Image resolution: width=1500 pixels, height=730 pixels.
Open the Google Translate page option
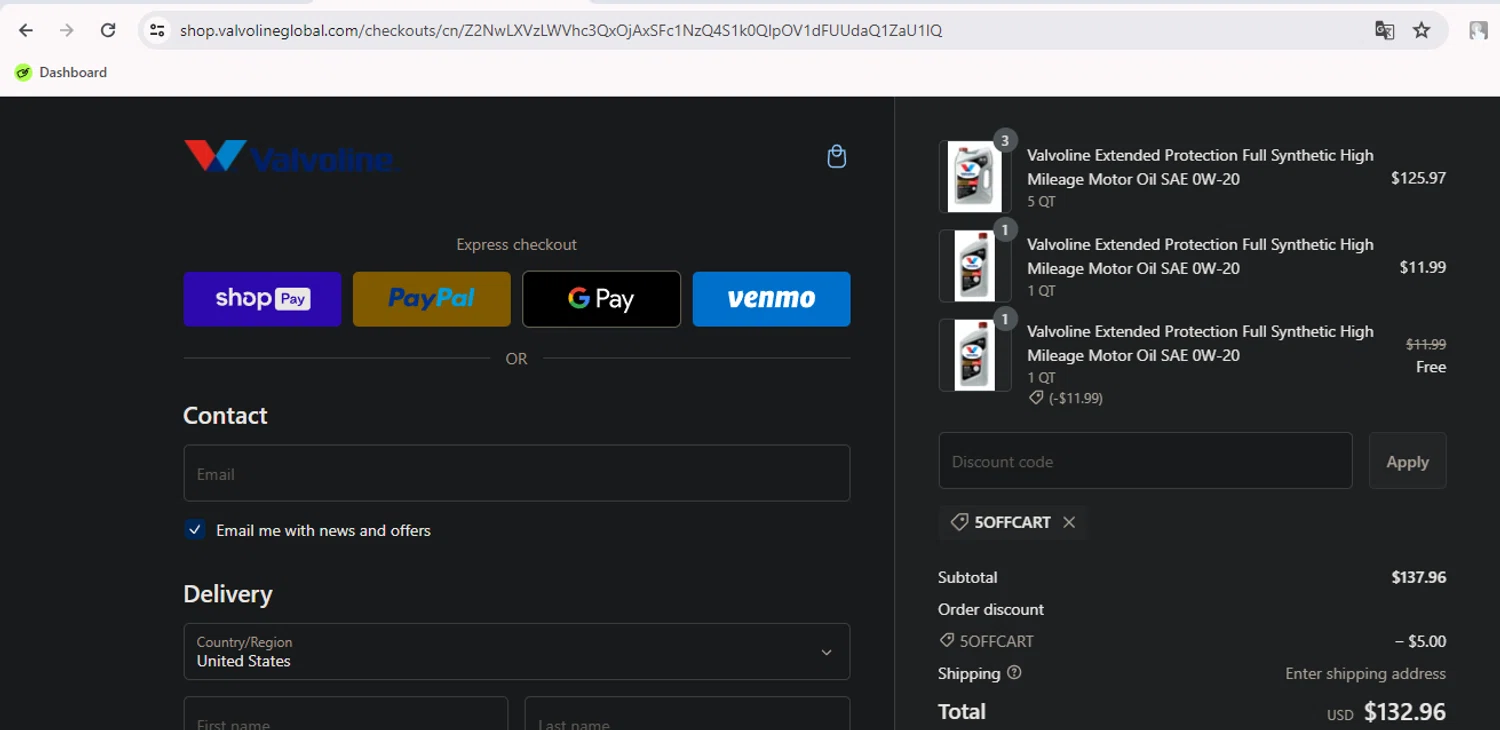[x=1385, y=30]
